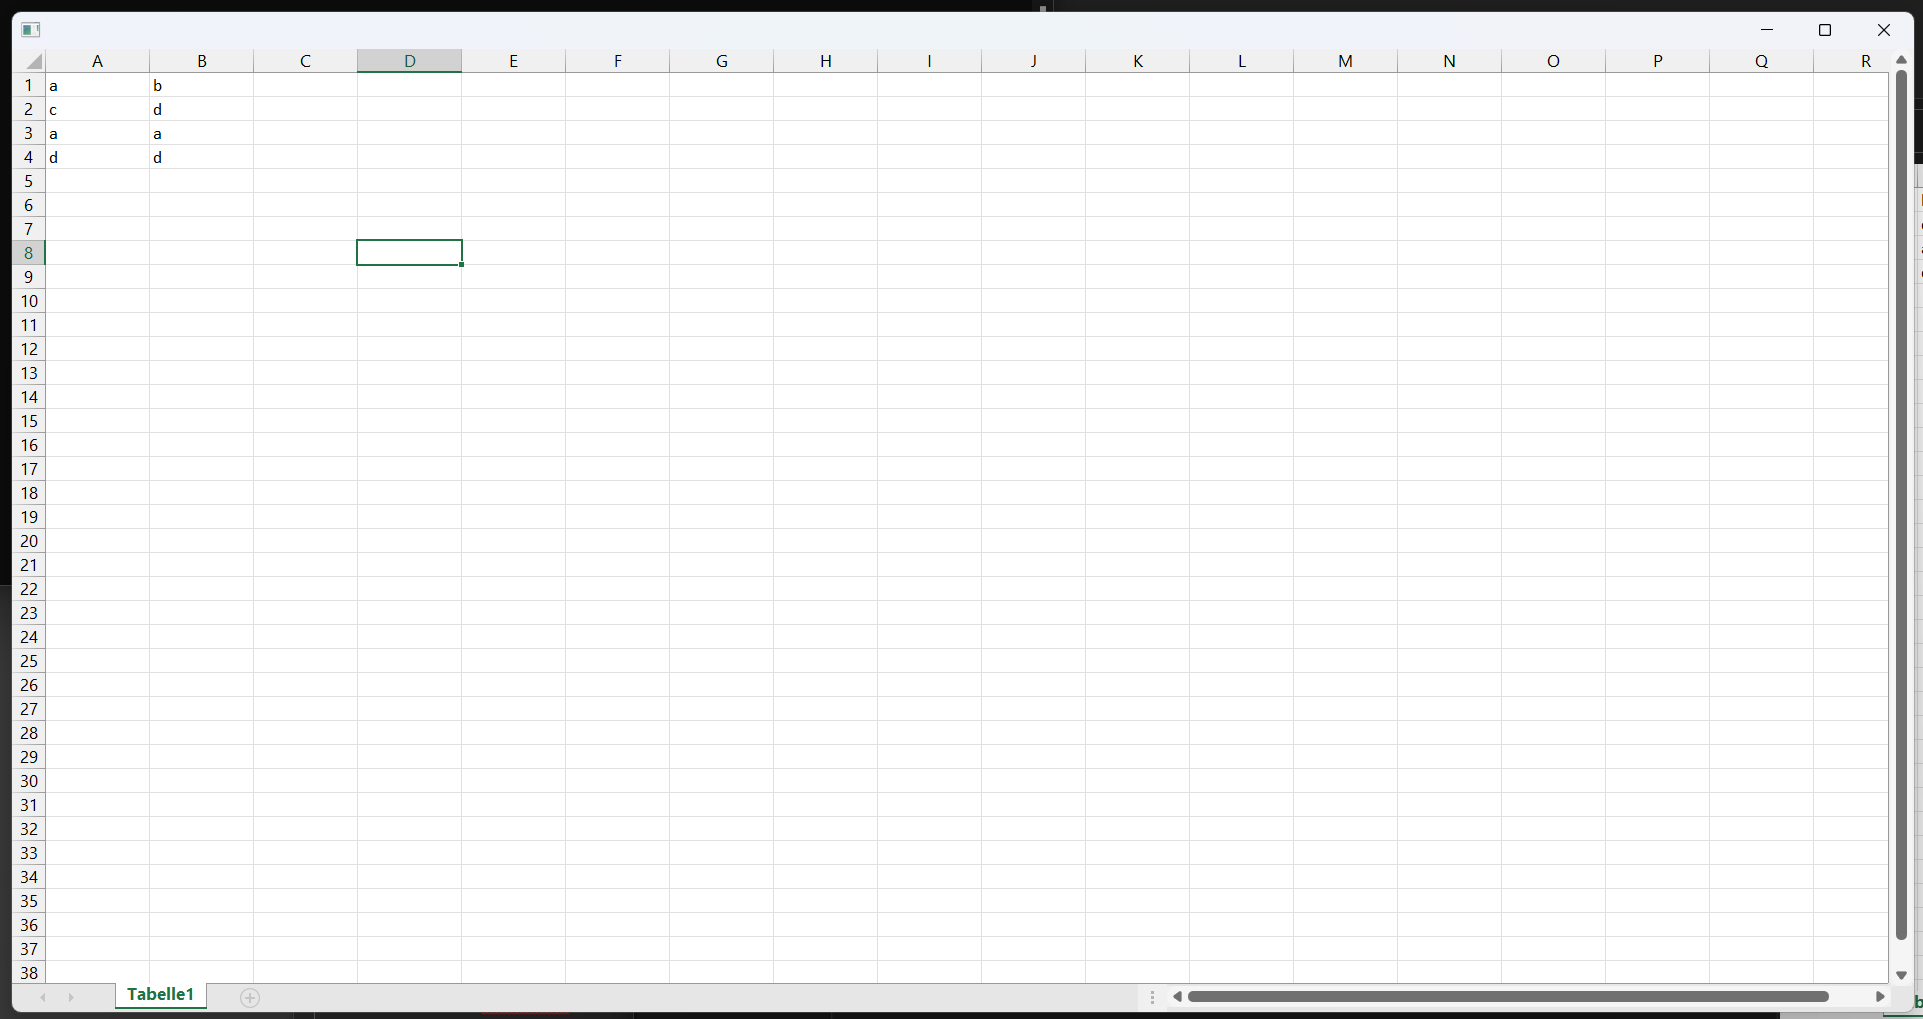1923x1019 pixels.
Task: Select row 30 header
Action: (29, 781)
